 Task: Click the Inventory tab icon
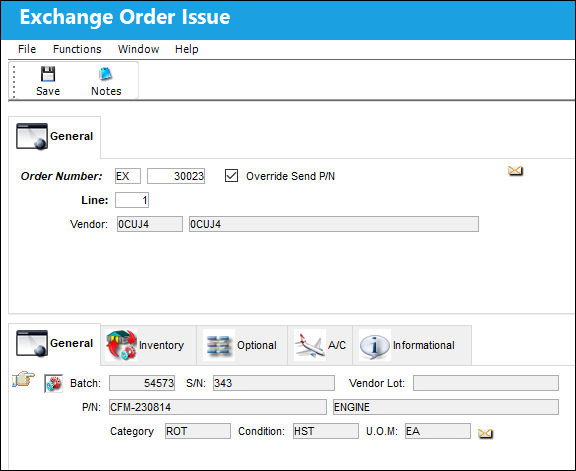tap(121, 345)
